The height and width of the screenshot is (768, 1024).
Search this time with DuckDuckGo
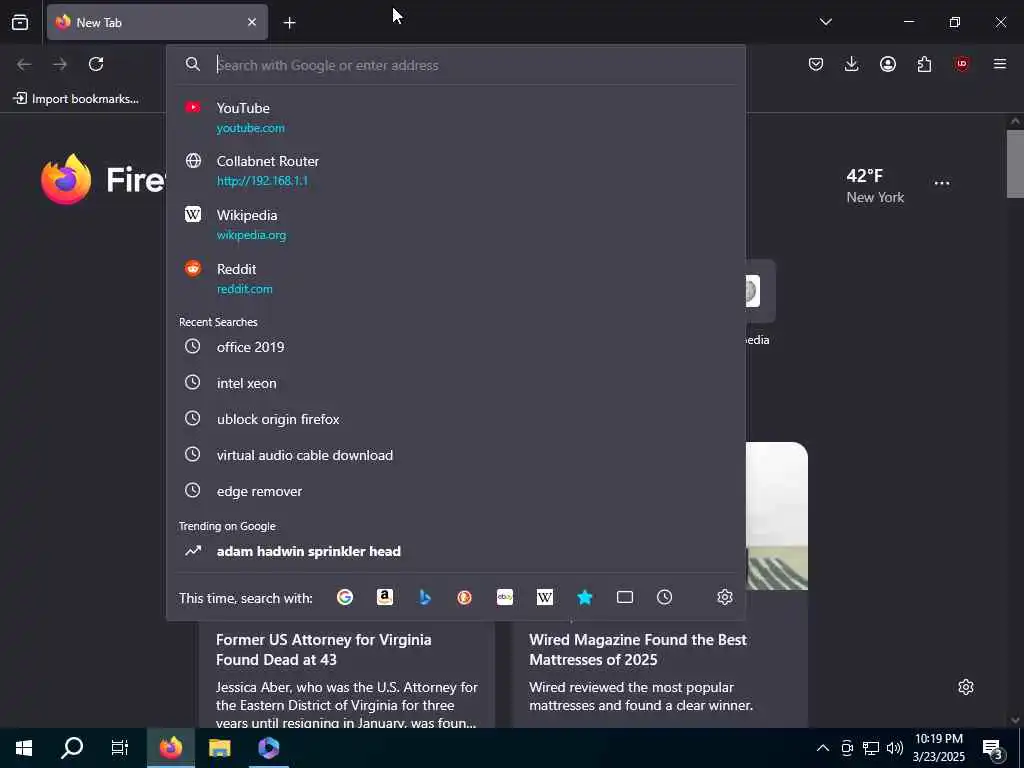[464, 597]
